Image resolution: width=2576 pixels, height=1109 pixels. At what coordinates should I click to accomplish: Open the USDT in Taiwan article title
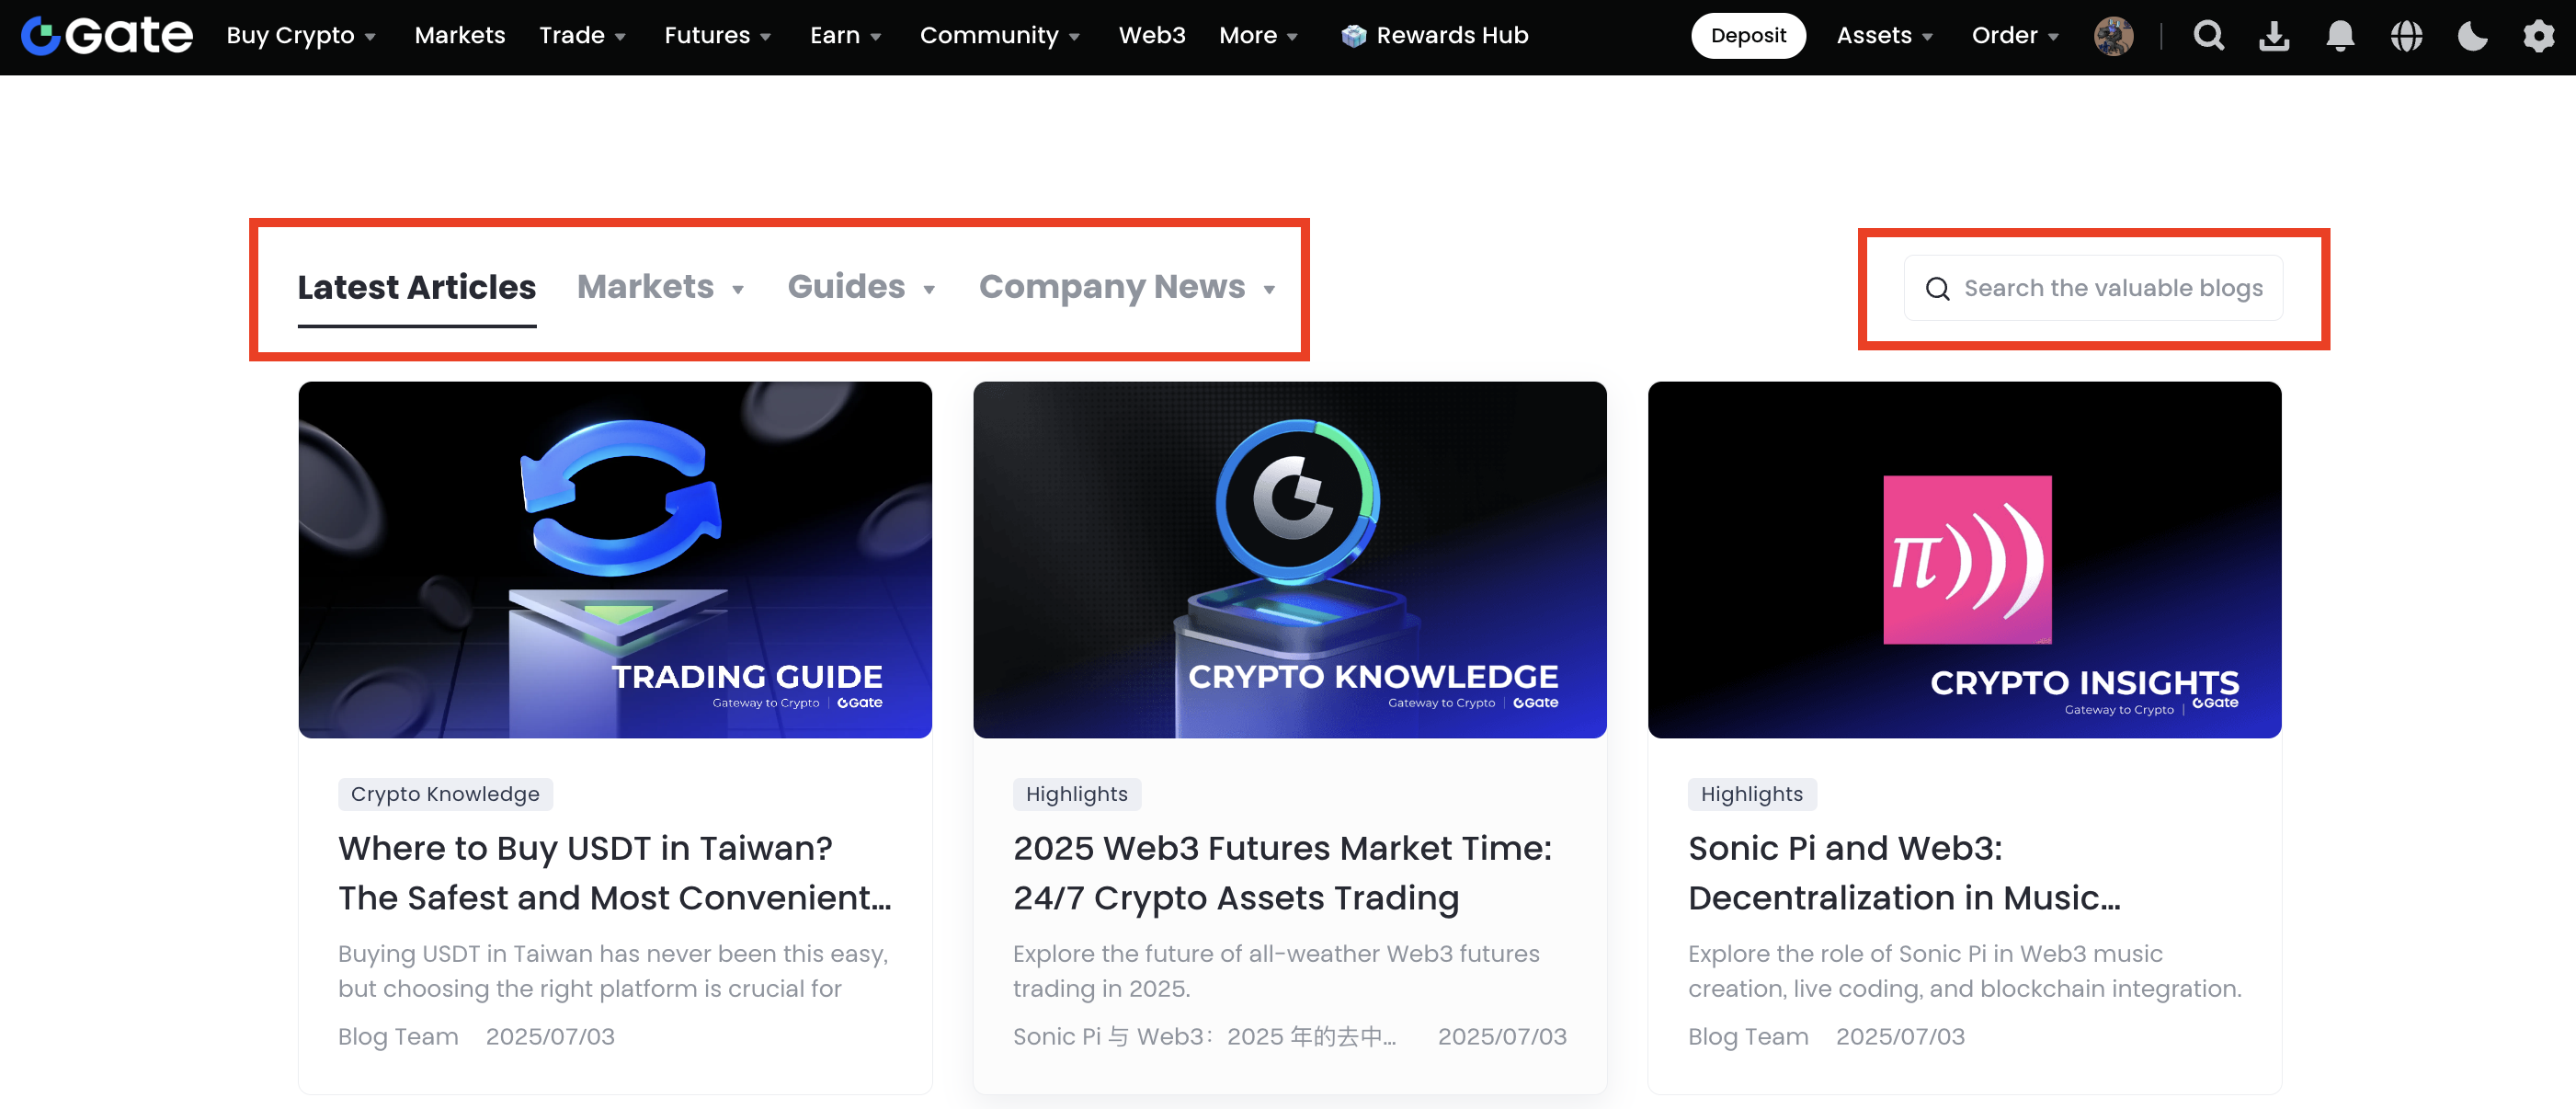click(x=614, y=872)
